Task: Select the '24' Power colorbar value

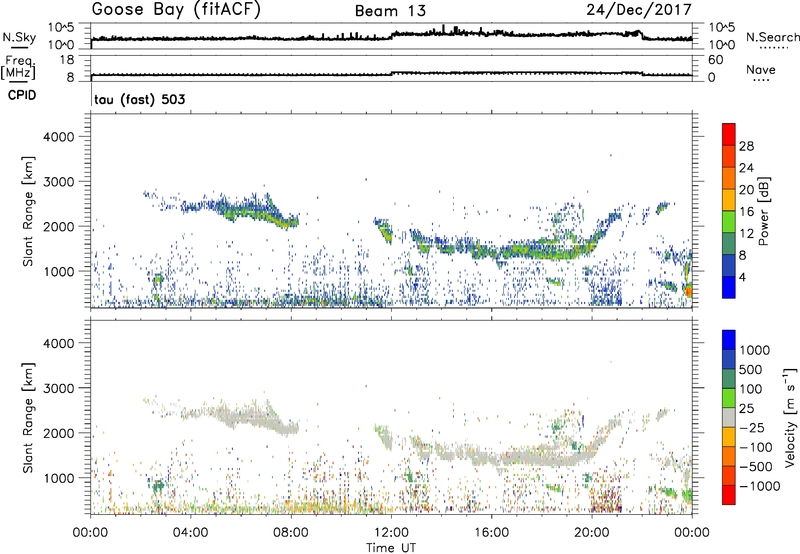Action: (746, 168)
